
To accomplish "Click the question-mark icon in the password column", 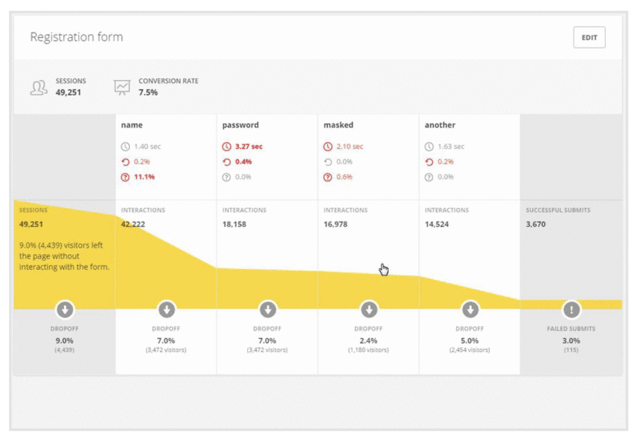I will [x=227, y=177].
